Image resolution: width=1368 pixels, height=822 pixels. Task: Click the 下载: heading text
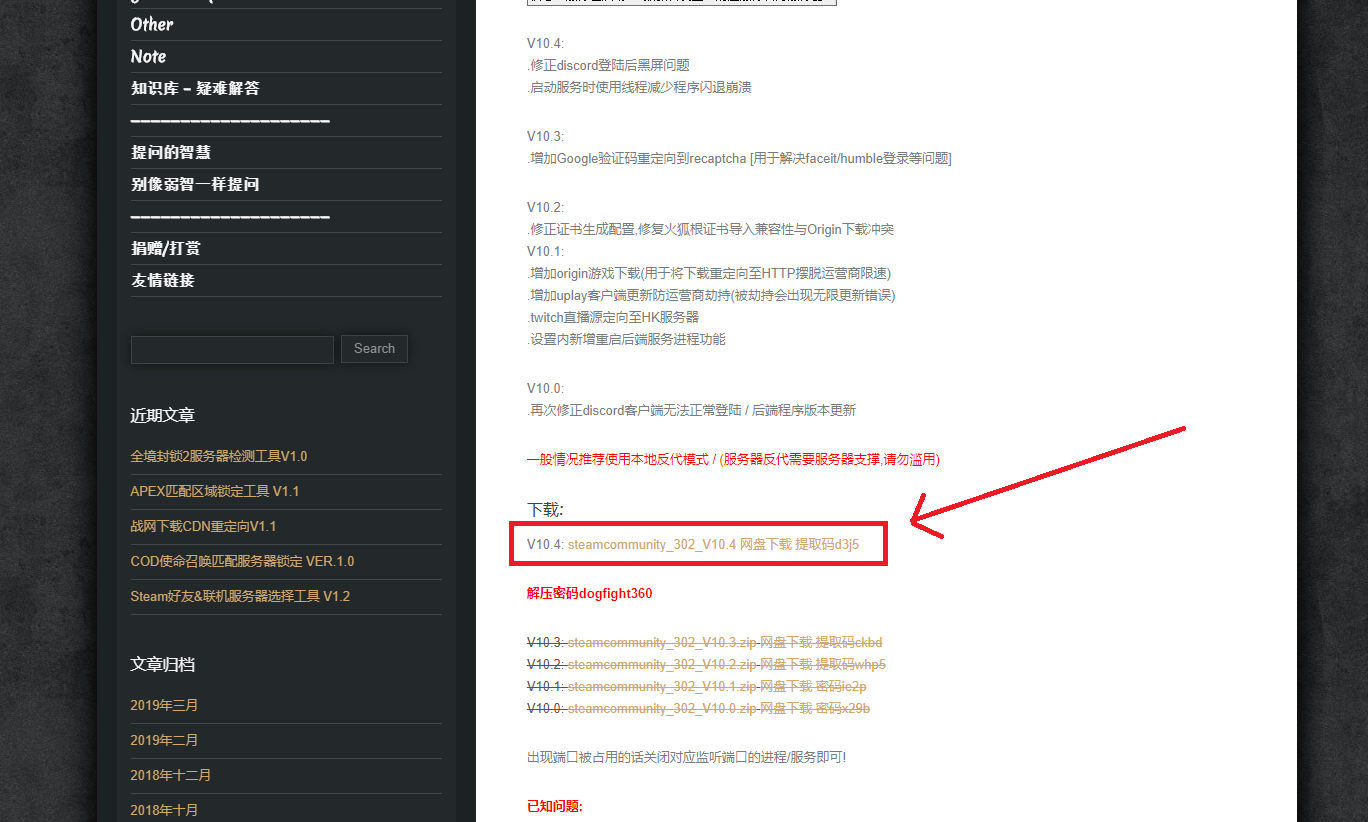[x=545, y=509]
